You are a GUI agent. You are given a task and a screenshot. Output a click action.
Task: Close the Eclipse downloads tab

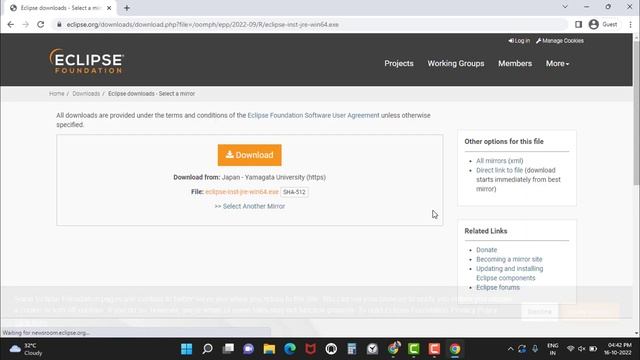[x=109, y=8]
